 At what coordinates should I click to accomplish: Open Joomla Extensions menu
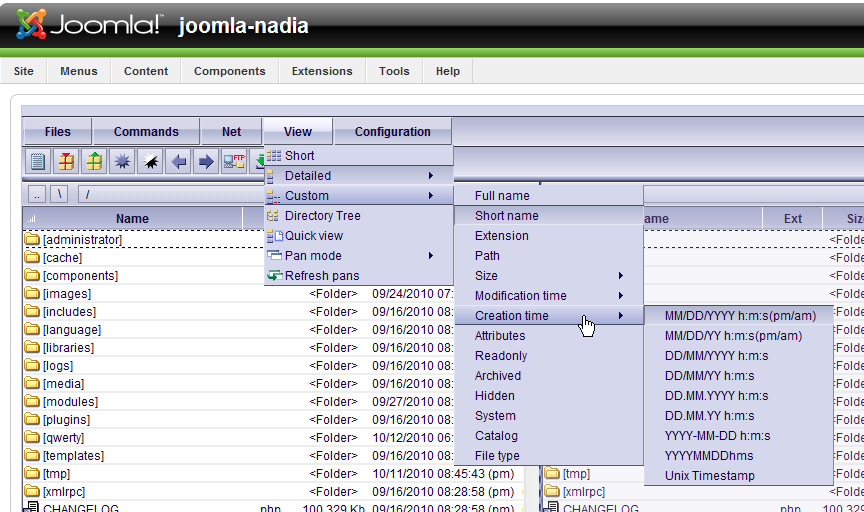click(x=322, y=71)
